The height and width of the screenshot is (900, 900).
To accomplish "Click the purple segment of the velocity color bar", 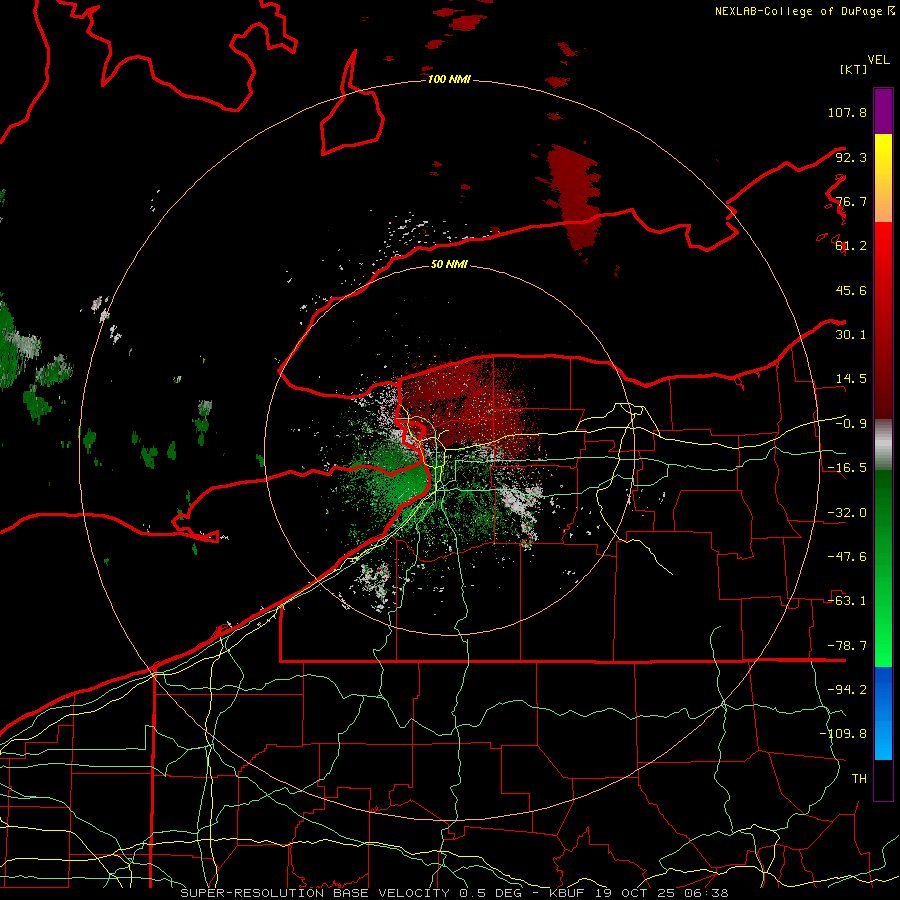I will (883, 111).
